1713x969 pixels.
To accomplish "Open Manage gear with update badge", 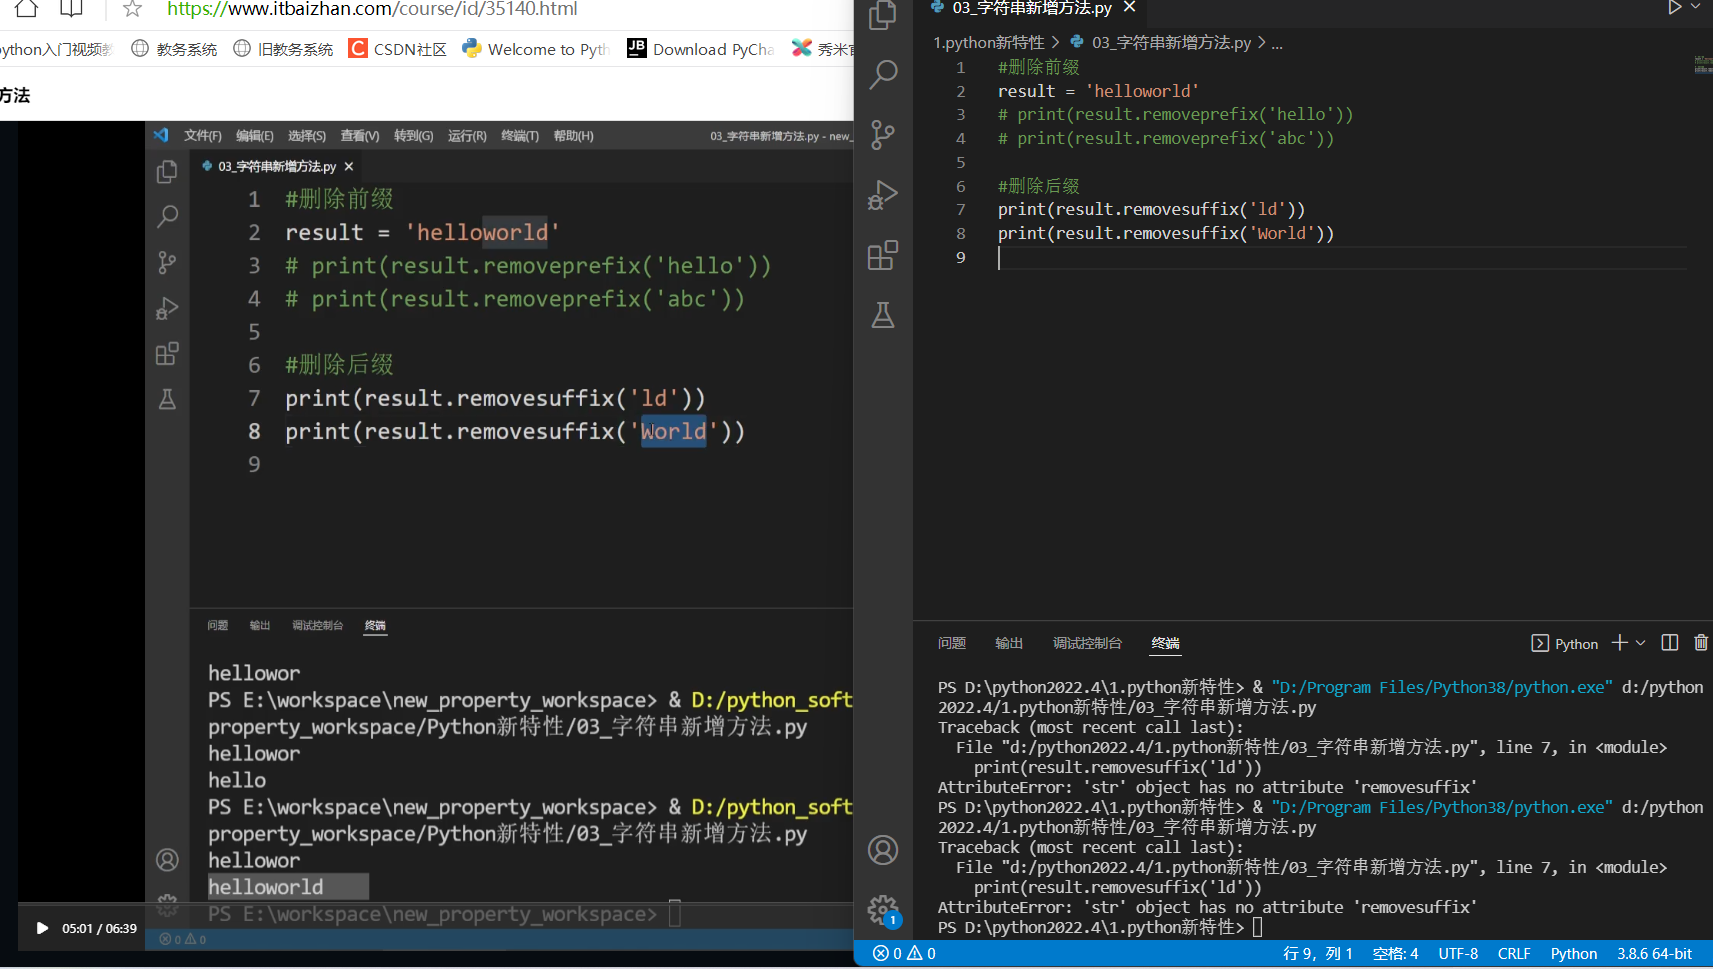I will click(883, 910).
